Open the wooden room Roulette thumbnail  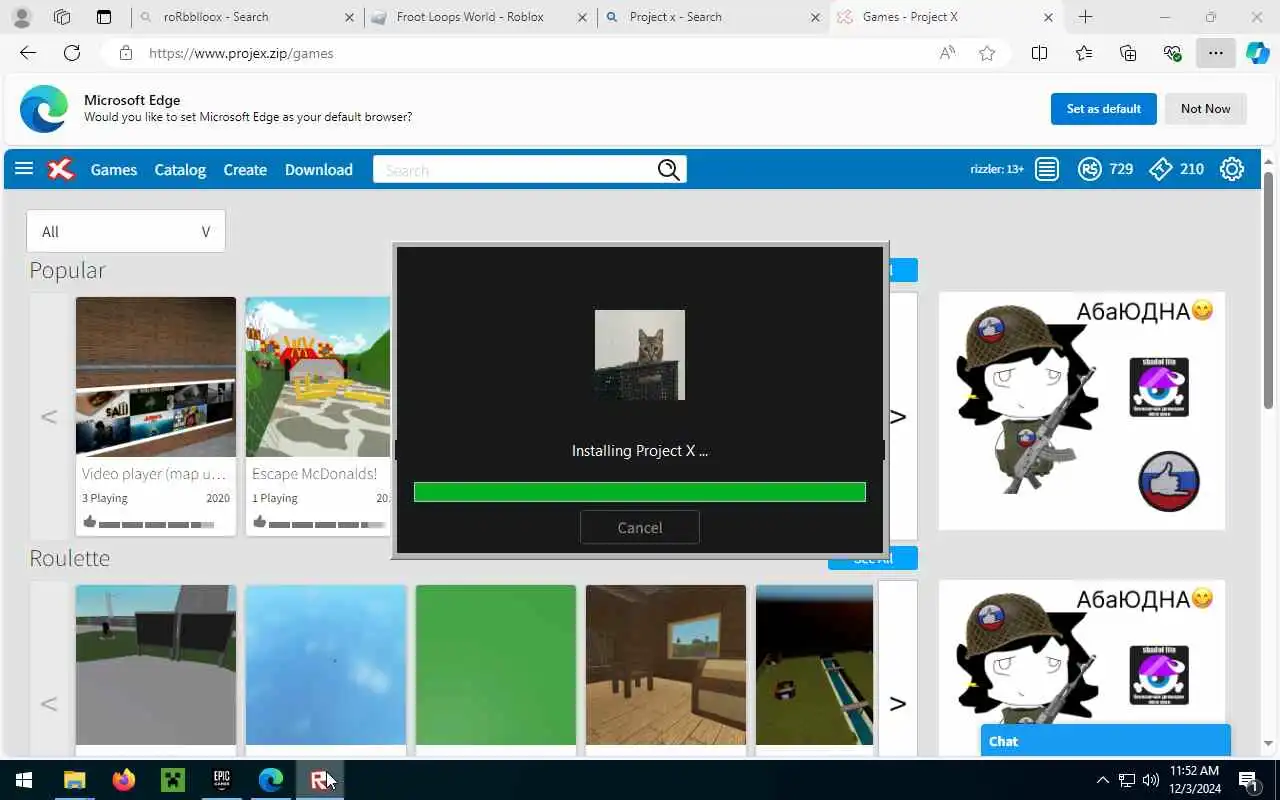(x=666, y=665)
